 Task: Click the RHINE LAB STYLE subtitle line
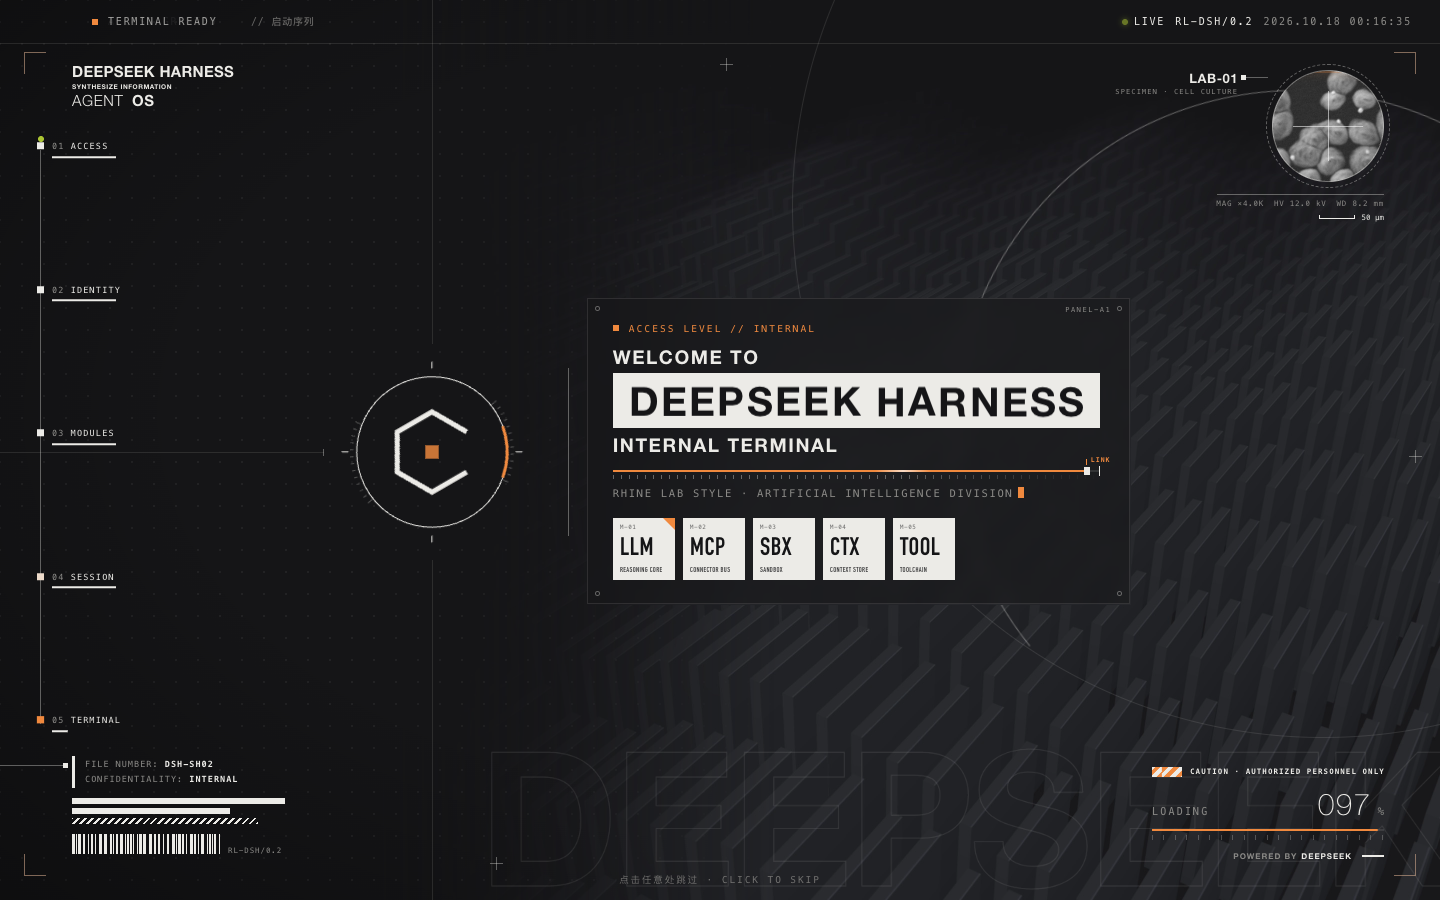[x=812, y=494]
